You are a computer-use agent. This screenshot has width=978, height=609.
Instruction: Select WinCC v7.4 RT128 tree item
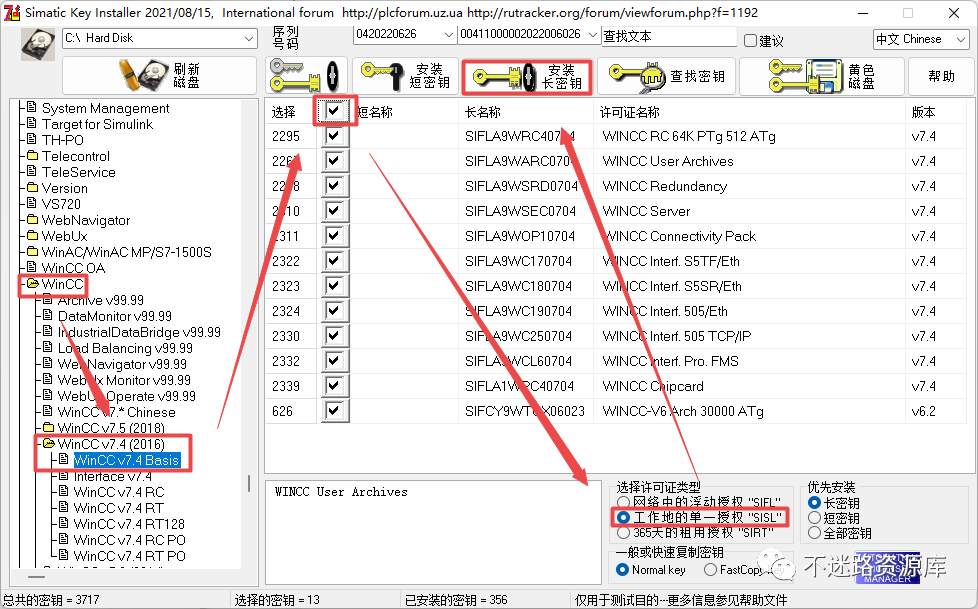coord(129,524)
